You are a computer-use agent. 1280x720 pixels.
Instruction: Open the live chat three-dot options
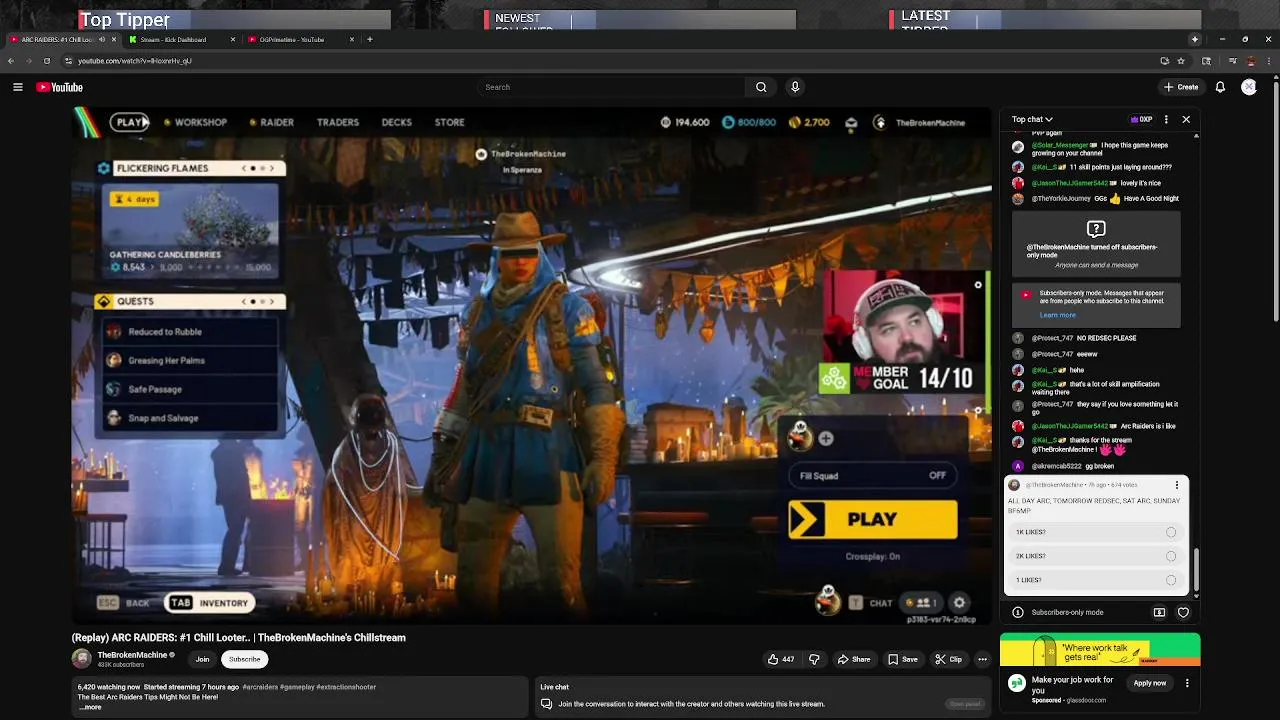point(1166,119)
